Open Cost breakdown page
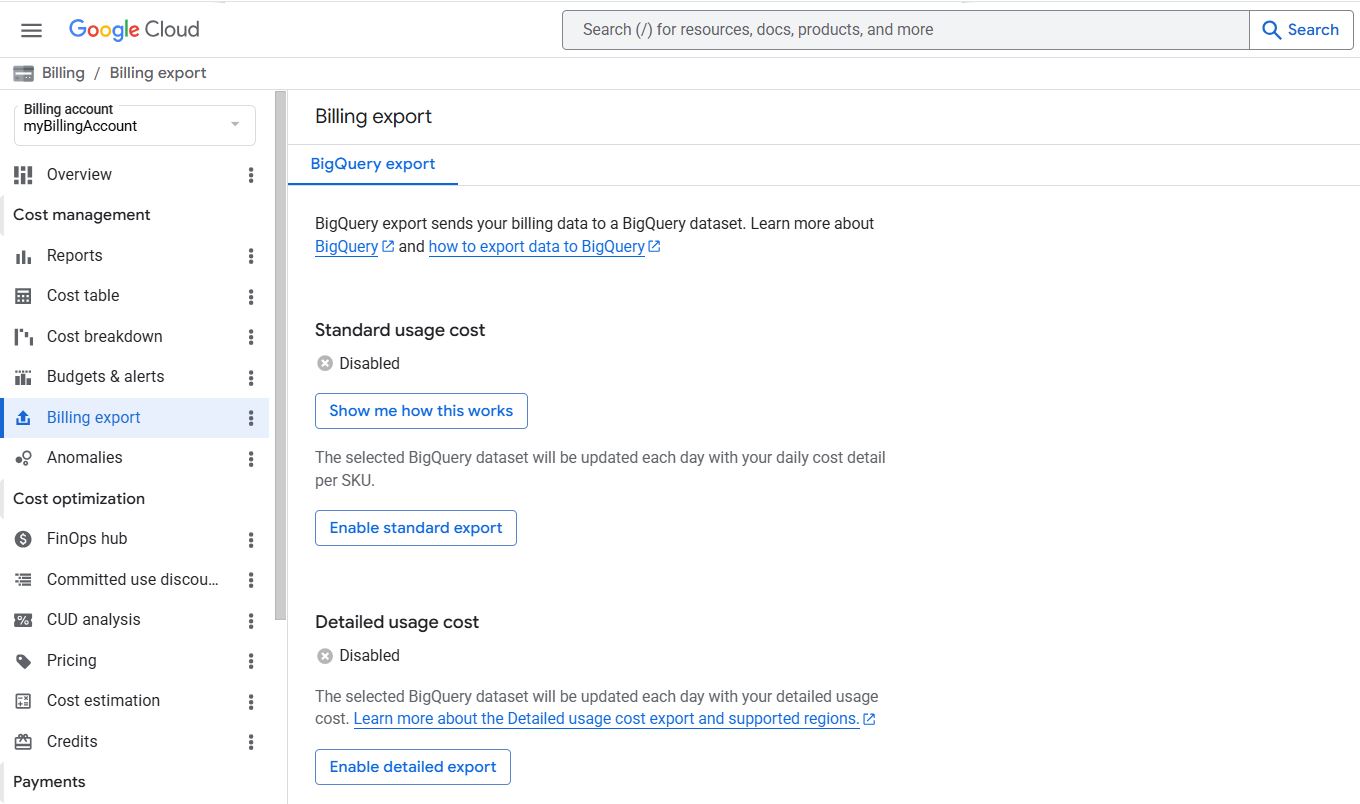The height and width of the screenshot is (804, 1360). (105, 337)
